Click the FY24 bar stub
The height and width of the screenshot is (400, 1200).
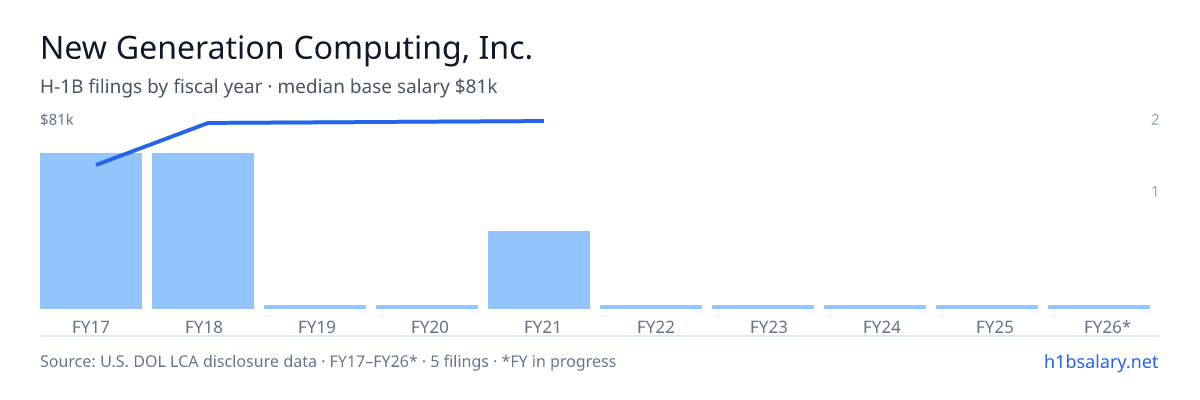tap(875, 307)
